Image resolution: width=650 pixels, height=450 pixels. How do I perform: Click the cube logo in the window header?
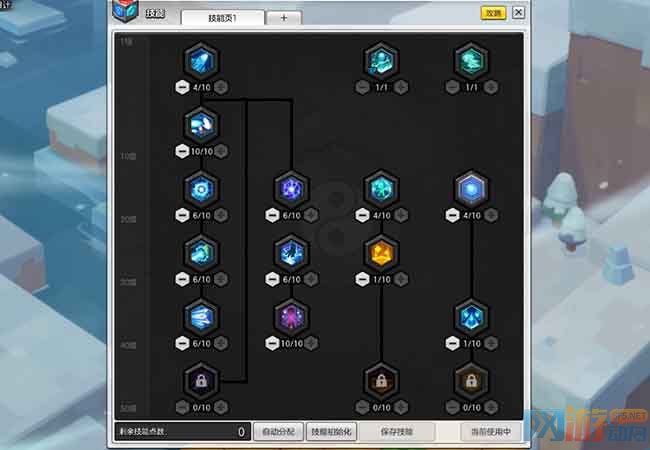125,11
